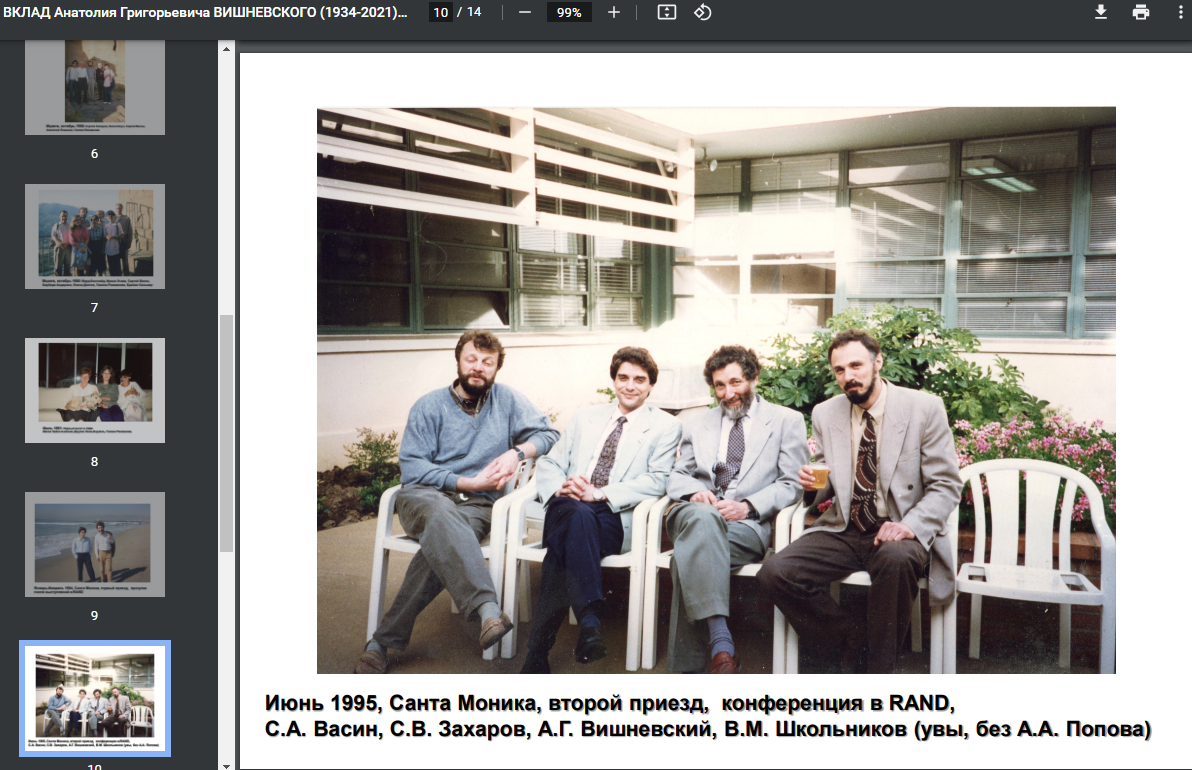1192x770 pixels.
Task: Click the sidebar scroll down arrow
Action: point(226,764)
